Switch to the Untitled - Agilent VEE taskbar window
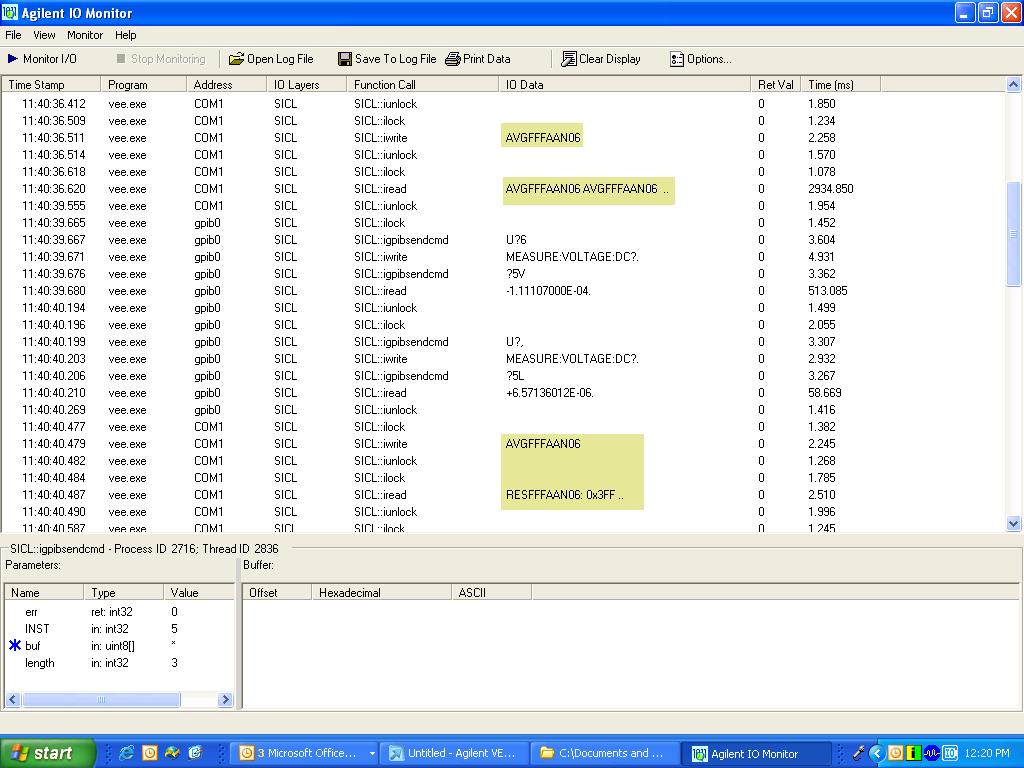The image size is (1024, 768). pos(453,753)
